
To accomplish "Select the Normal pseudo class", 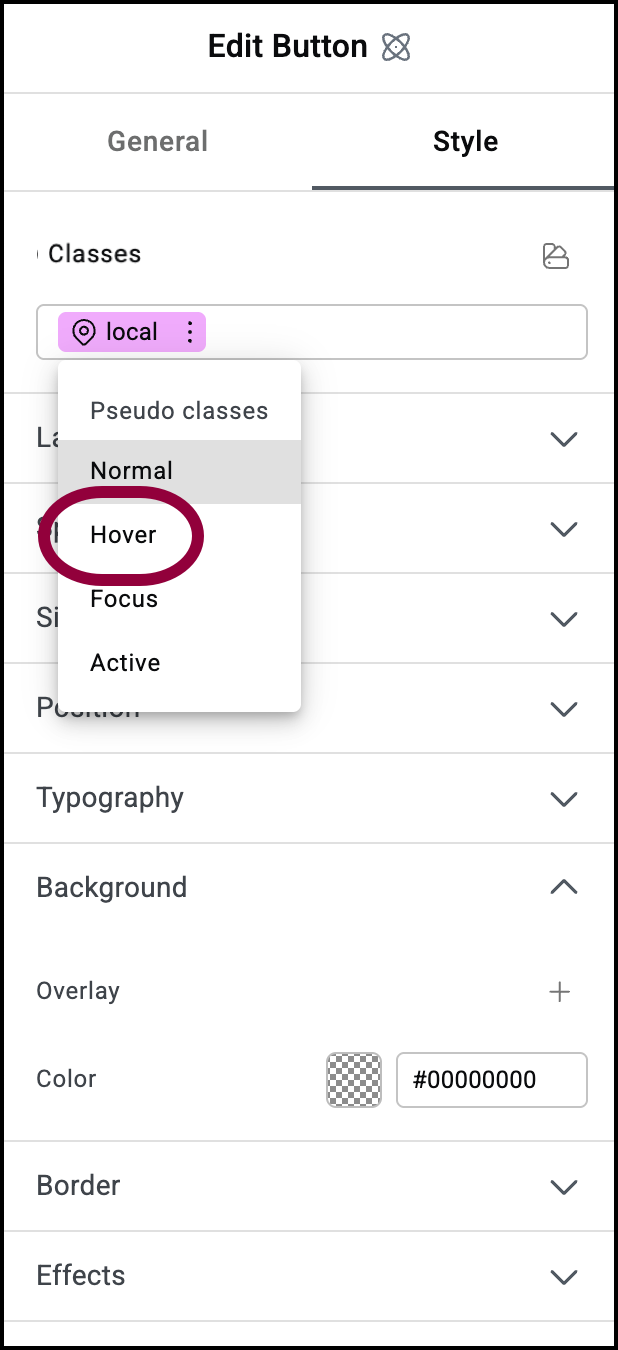I will (x=131, y=471).
